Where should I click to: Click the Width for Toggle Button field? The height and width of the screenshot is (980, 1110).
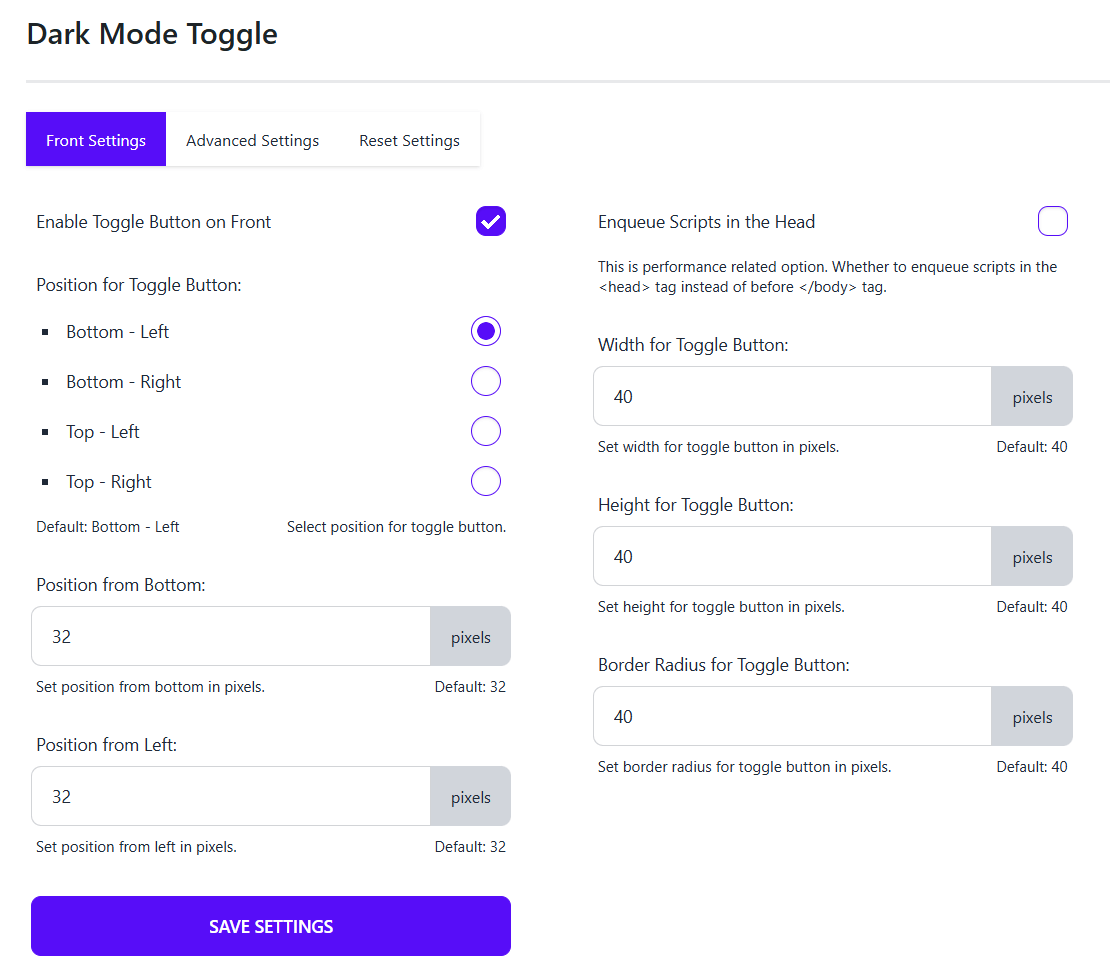coord(792,396)
